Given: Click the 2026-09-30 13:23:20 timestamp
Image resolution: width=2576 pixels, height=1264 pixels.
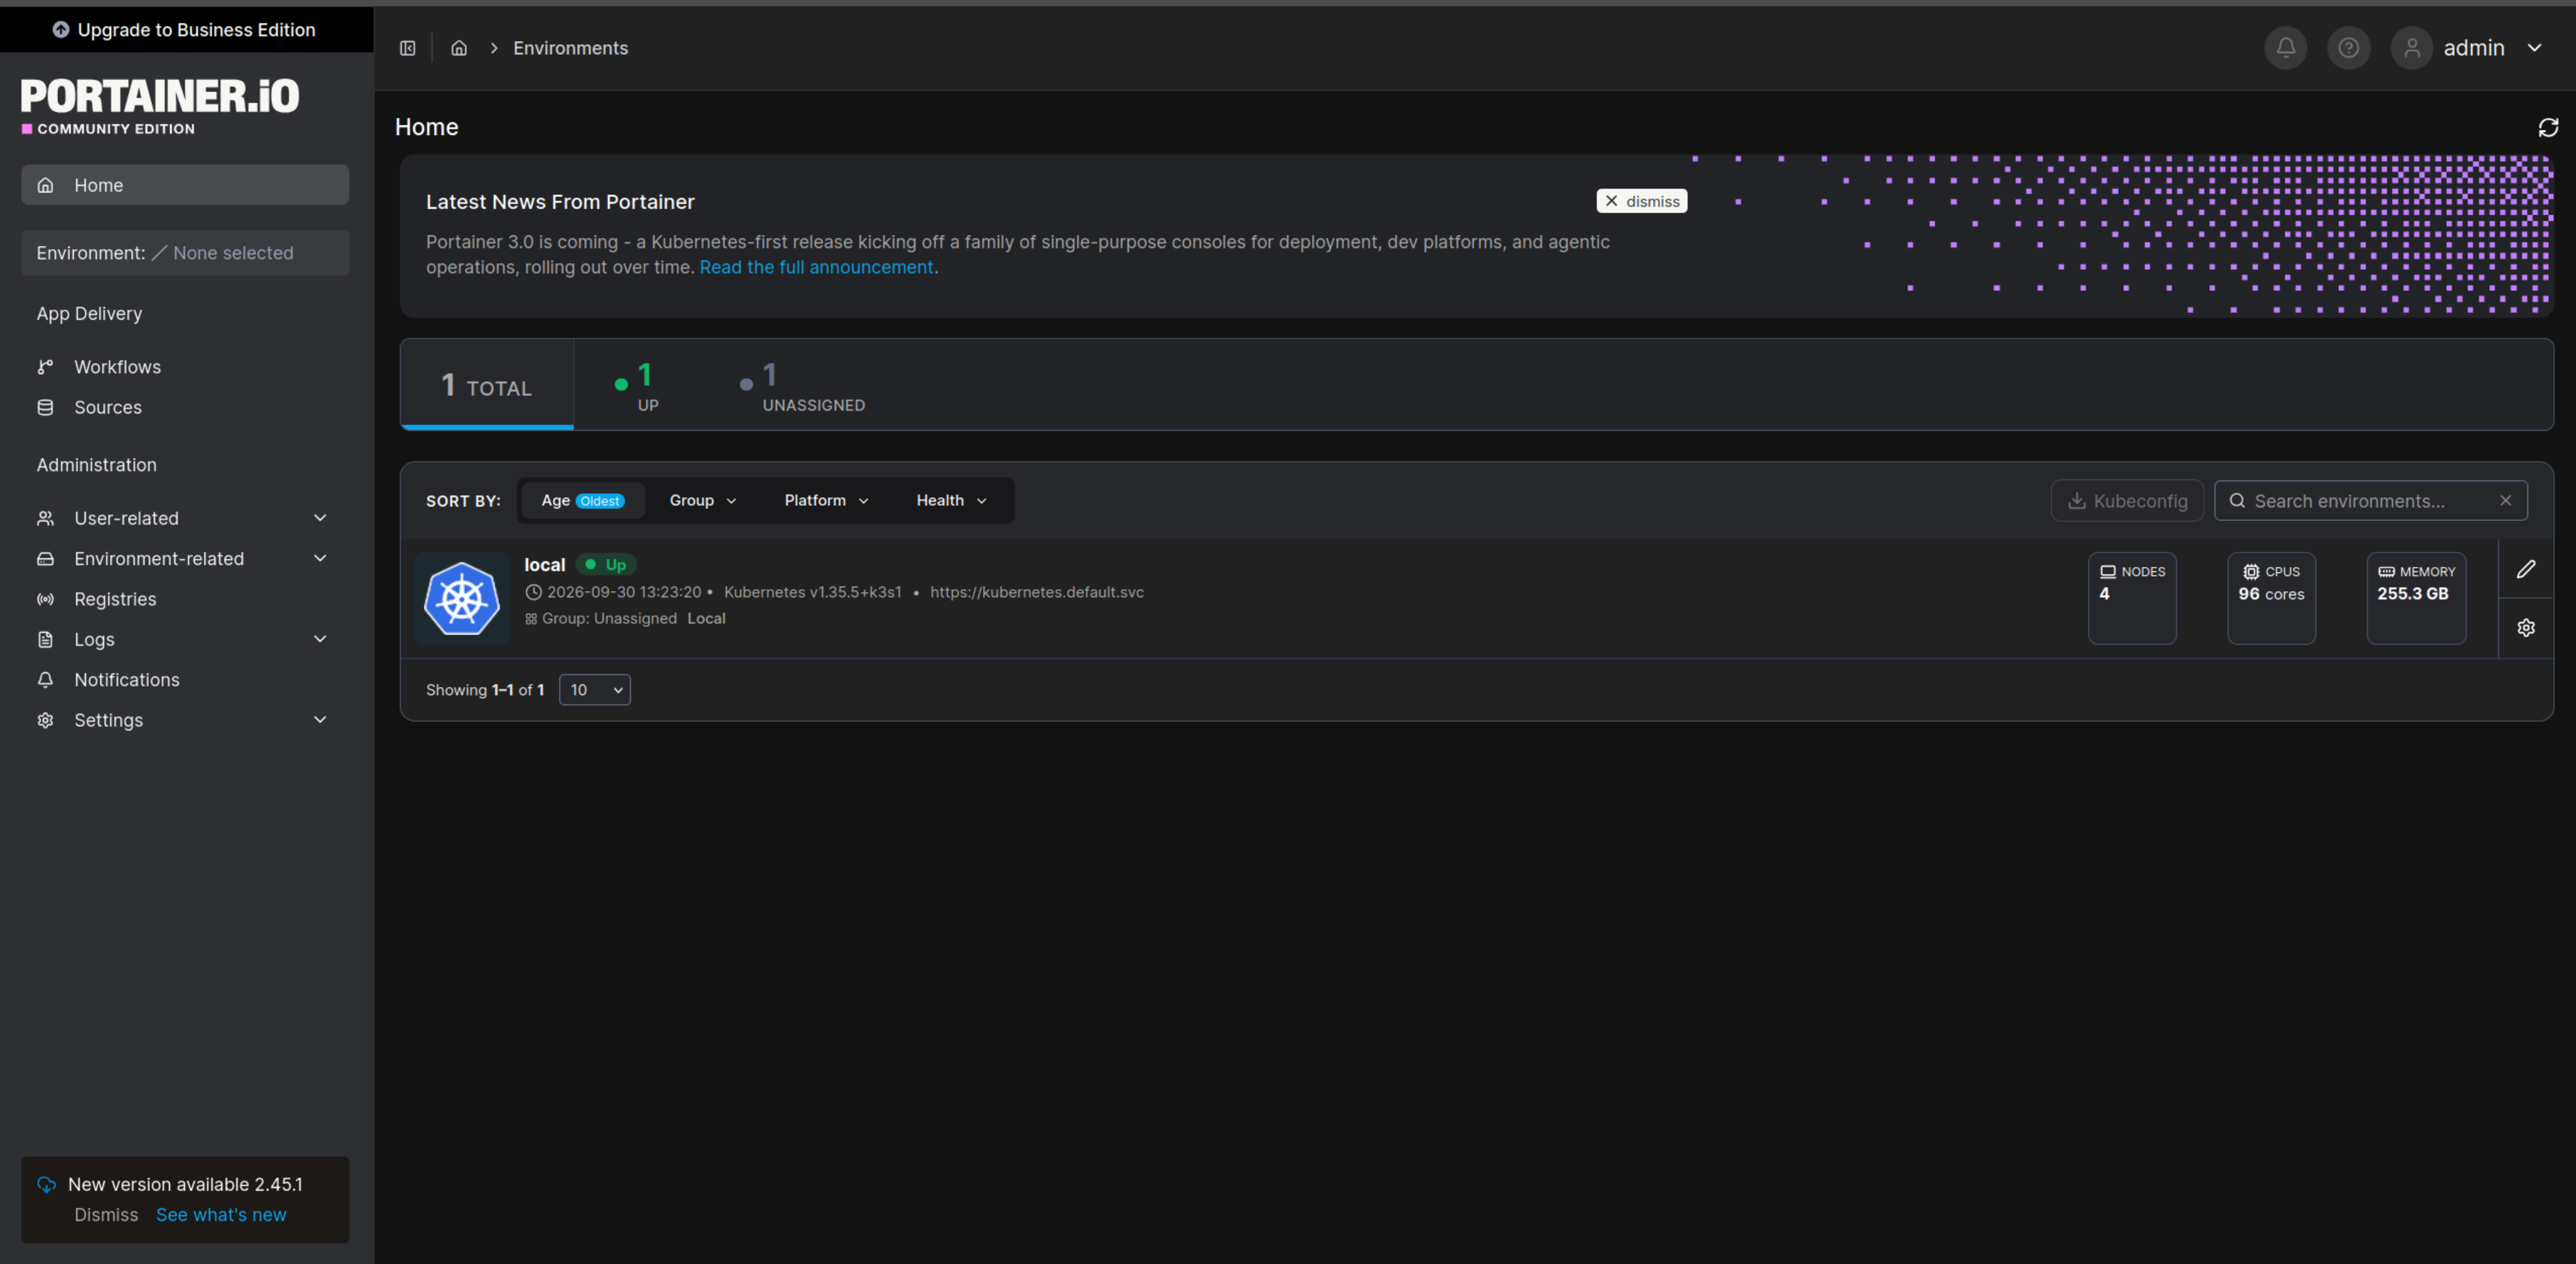Looking at the screenshot, I should 623,592.
